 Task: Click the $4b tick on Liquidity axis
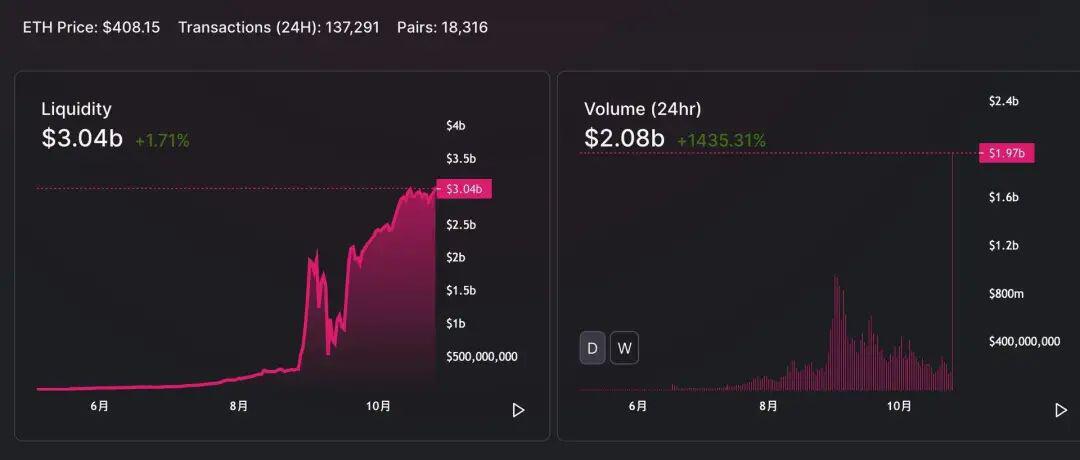pyautogui.click(x=455, y=125)
